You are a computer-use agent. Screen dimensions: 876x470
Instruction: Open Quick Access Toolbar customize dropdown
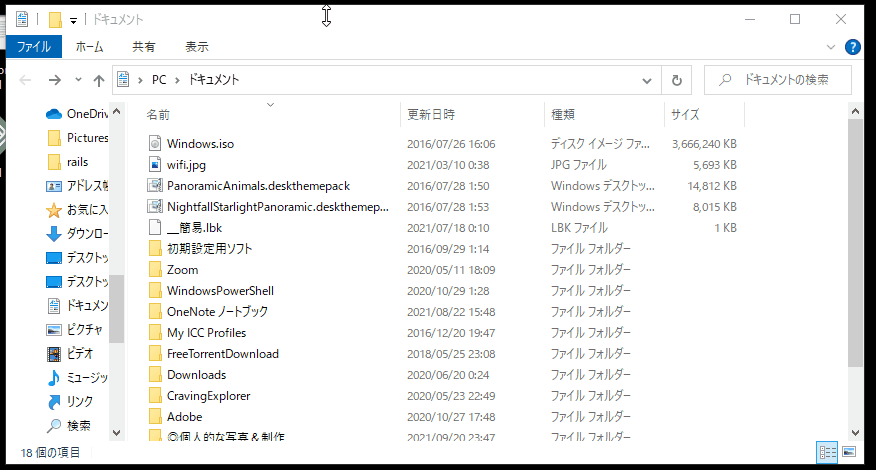tap(73, 21)
